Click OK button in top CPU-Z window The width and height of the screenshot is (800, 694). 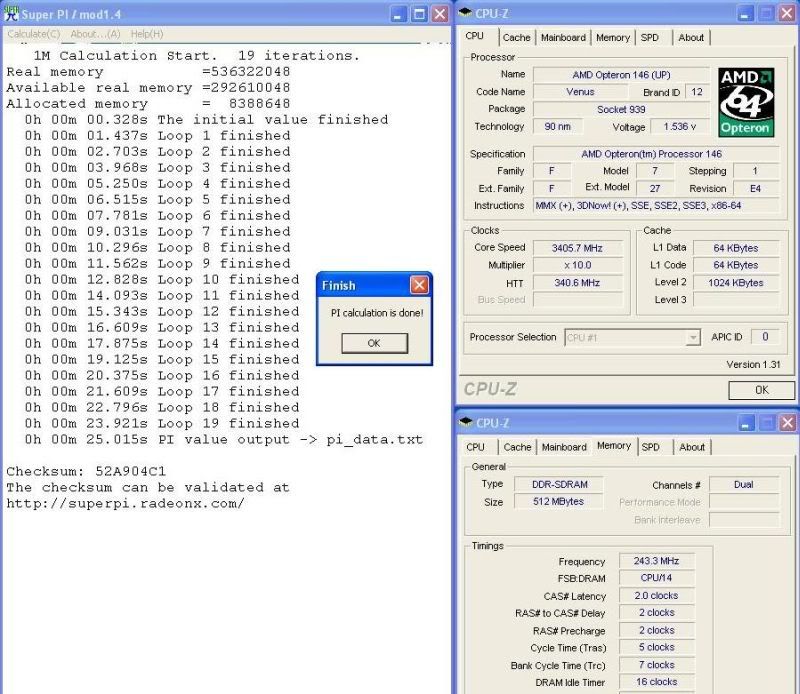(761, 390)
